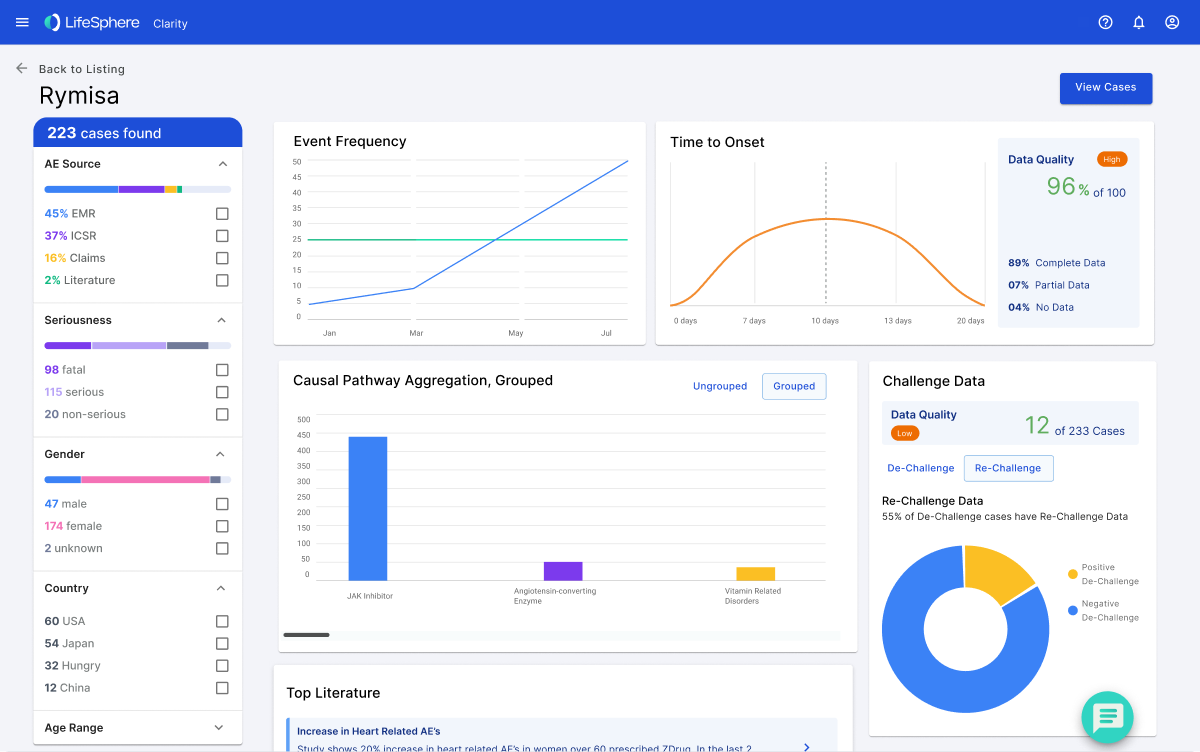Image resolution: width=1200 pixels, height=752 pixels.
Task: Click the View Cases button
Action: point(1106,88)
